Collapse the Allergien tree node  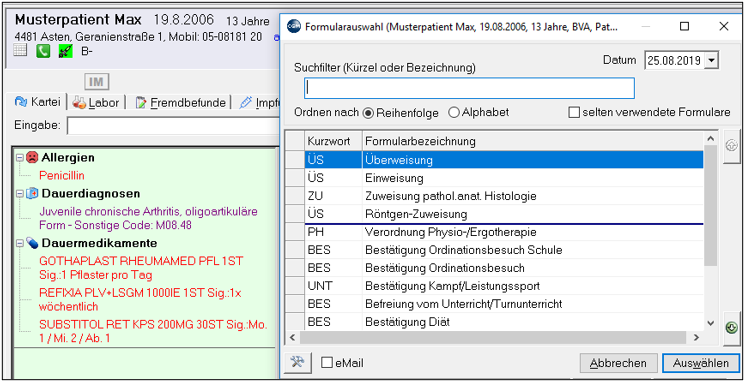(19, 157)
